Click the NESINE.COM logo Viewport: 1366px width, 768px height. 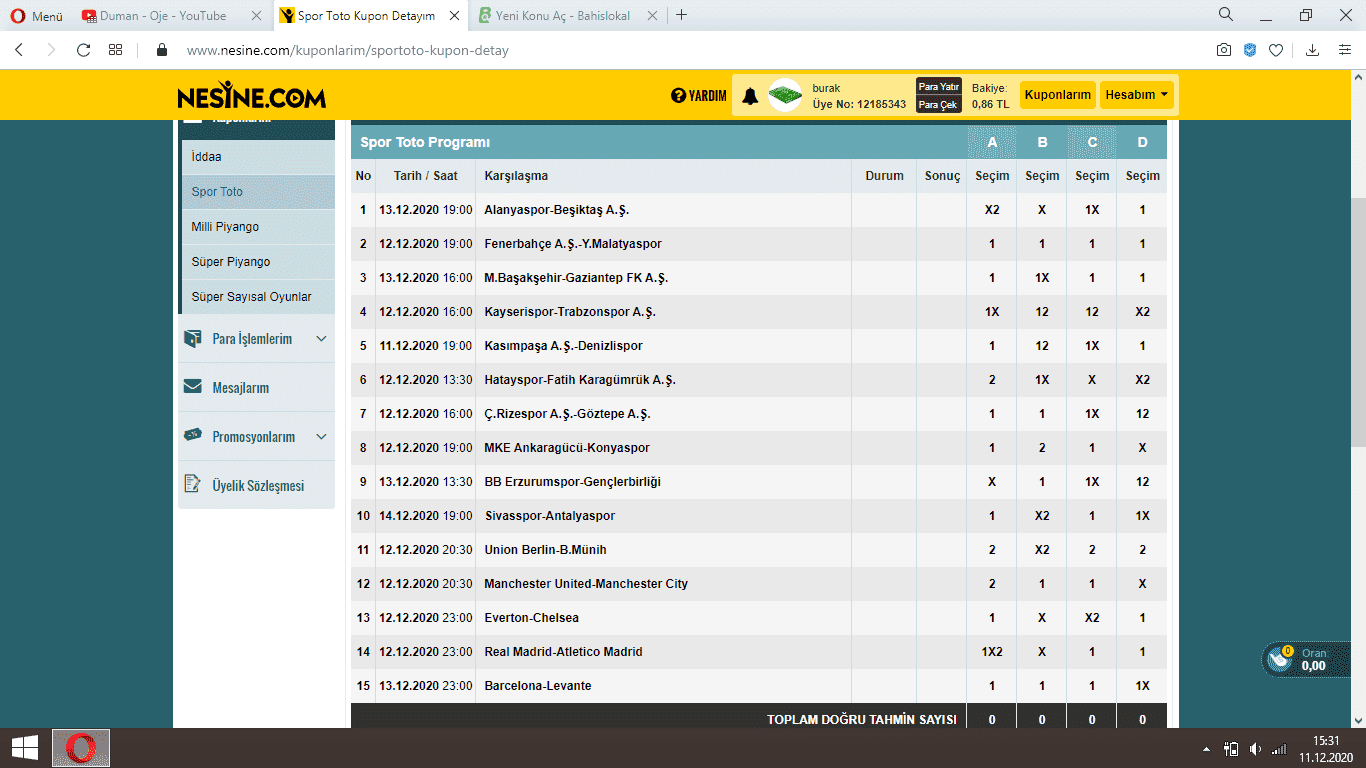pos(252,95)
